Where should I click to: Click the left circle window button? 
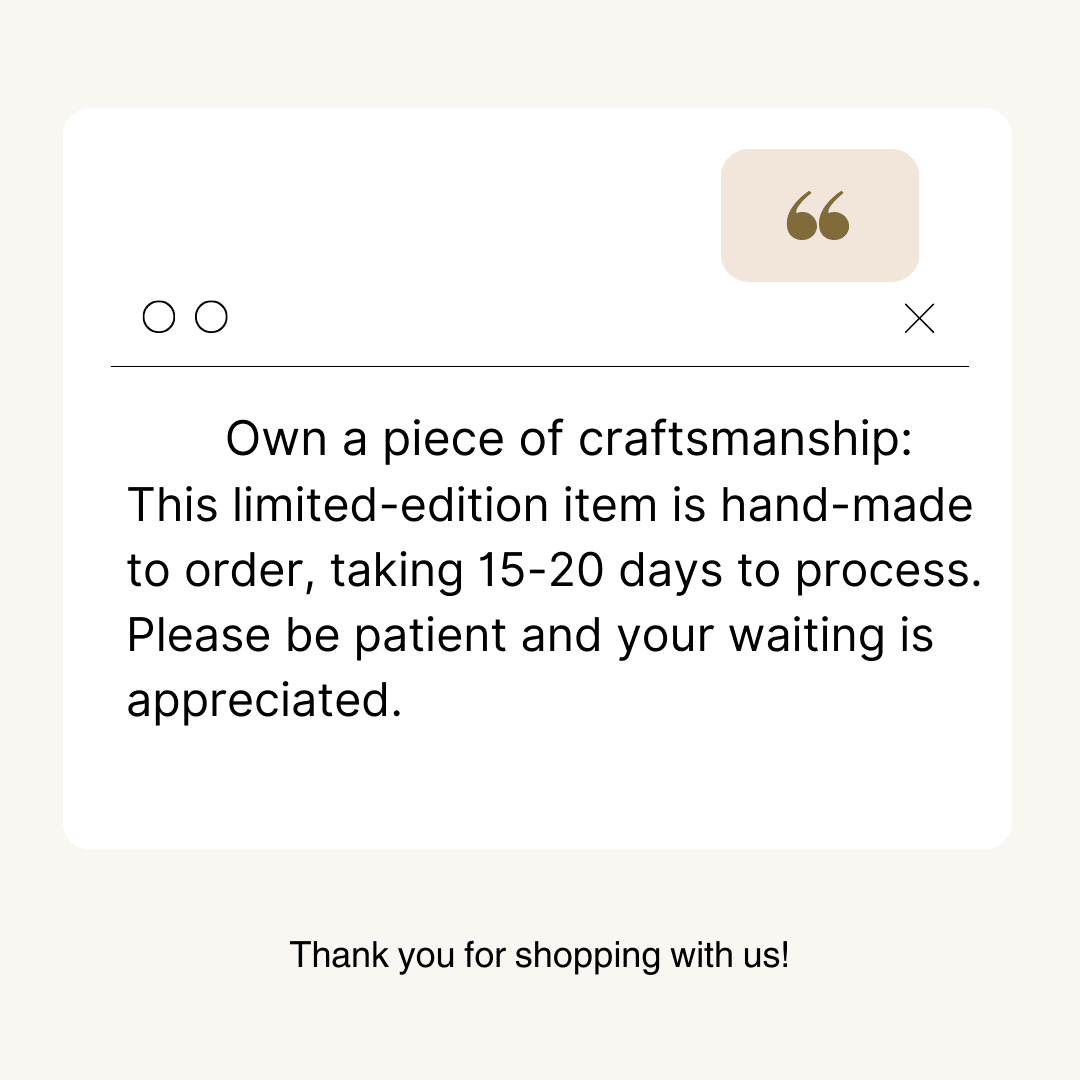pyautogui.click(x=159, y=317)
